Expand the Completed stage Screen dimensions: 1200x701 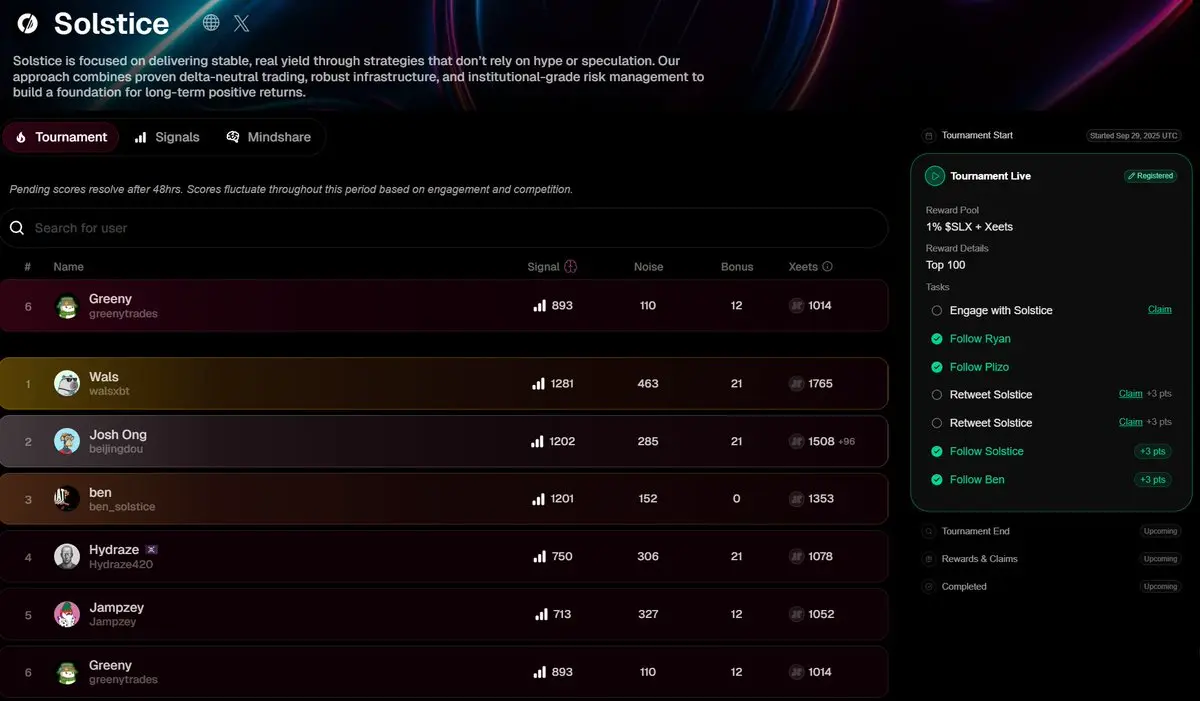point(964,587)
